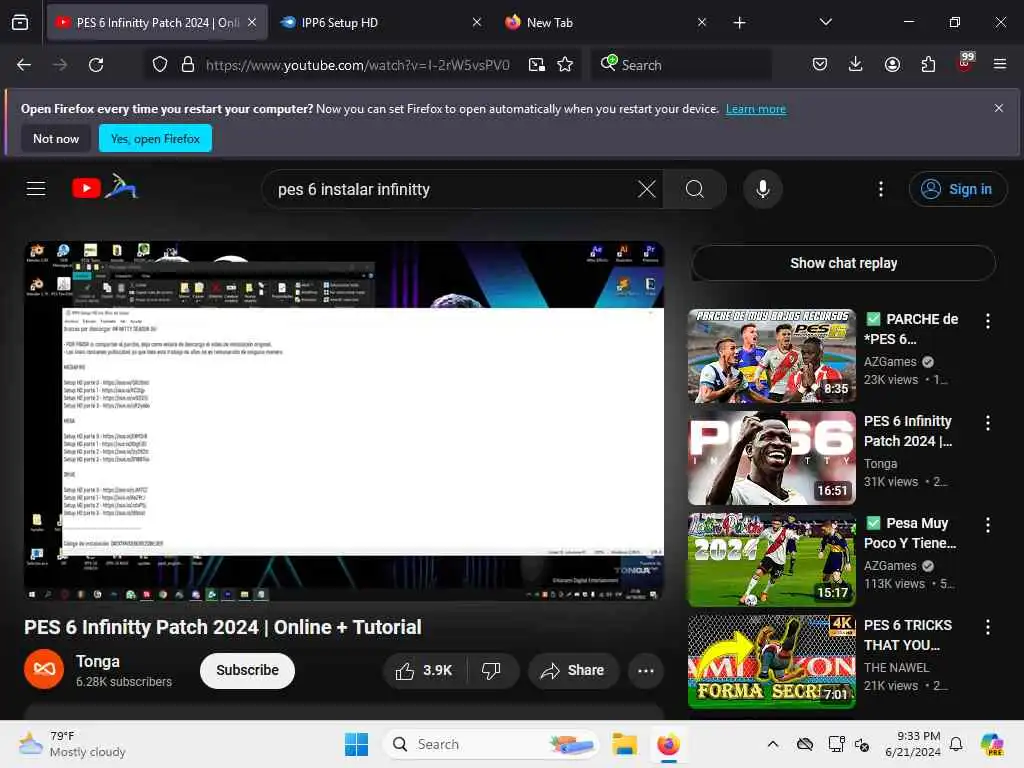Open tracking protection shield icon
Screen dimensions: 1024x768
(x=160, y=65)
